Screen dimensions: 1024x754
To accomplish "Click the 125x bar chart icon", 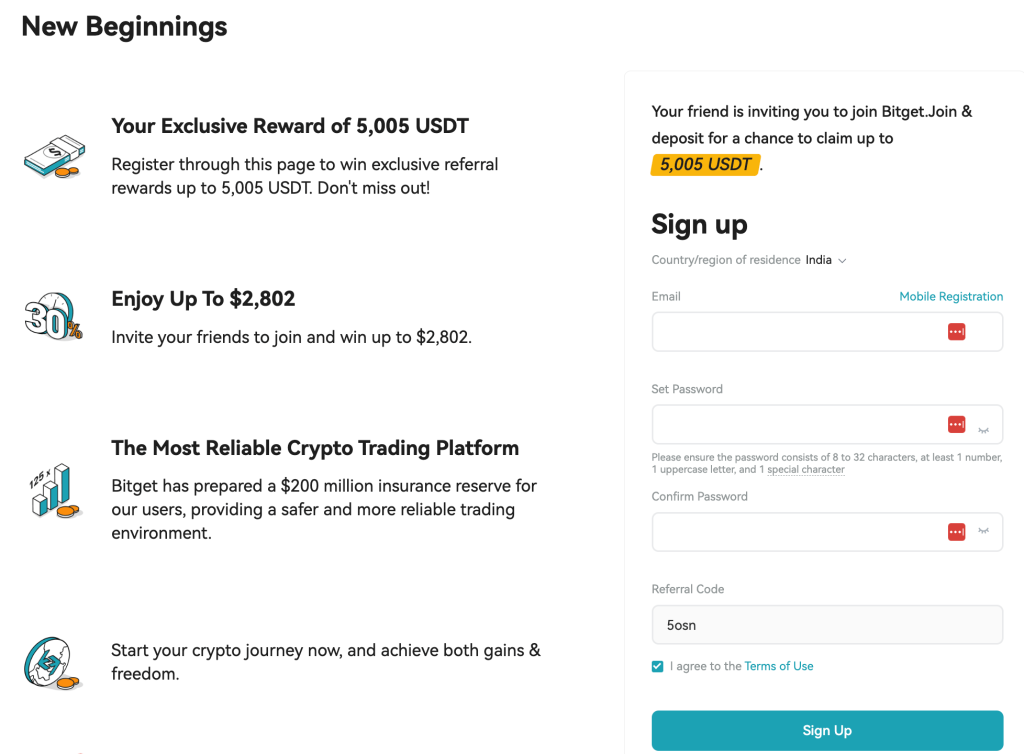I will coord(52,490).
